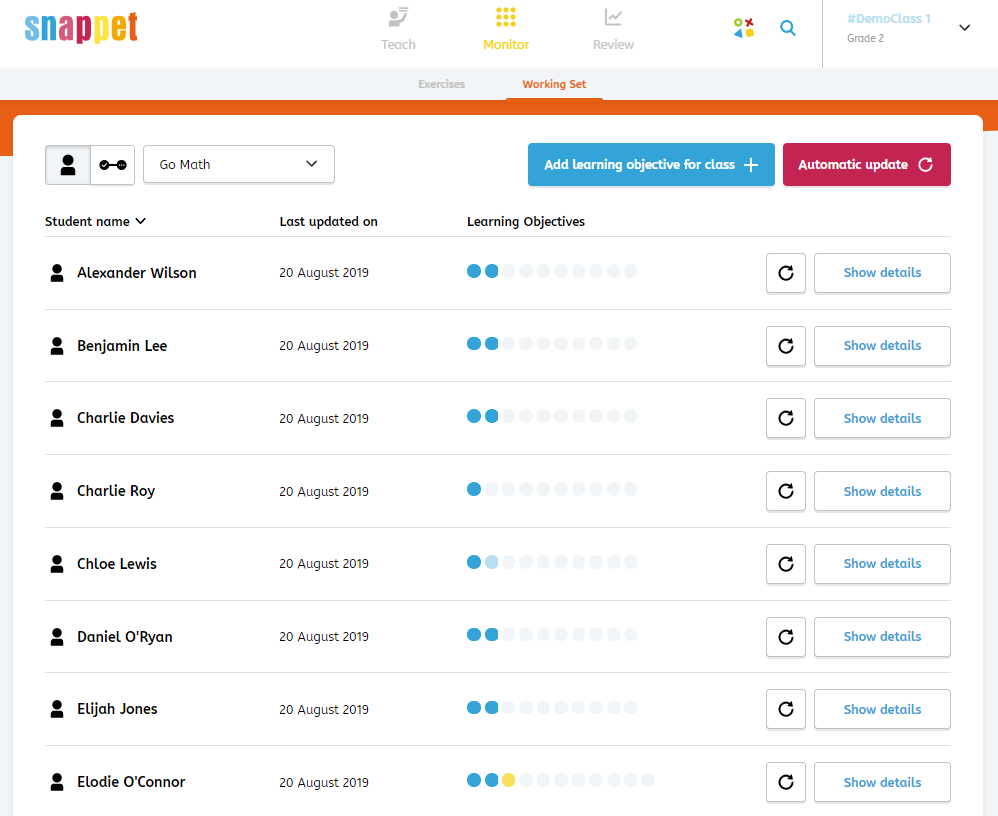Select the Working Set tab
Screen dimensions: 998x816
(x=554, y=84)
